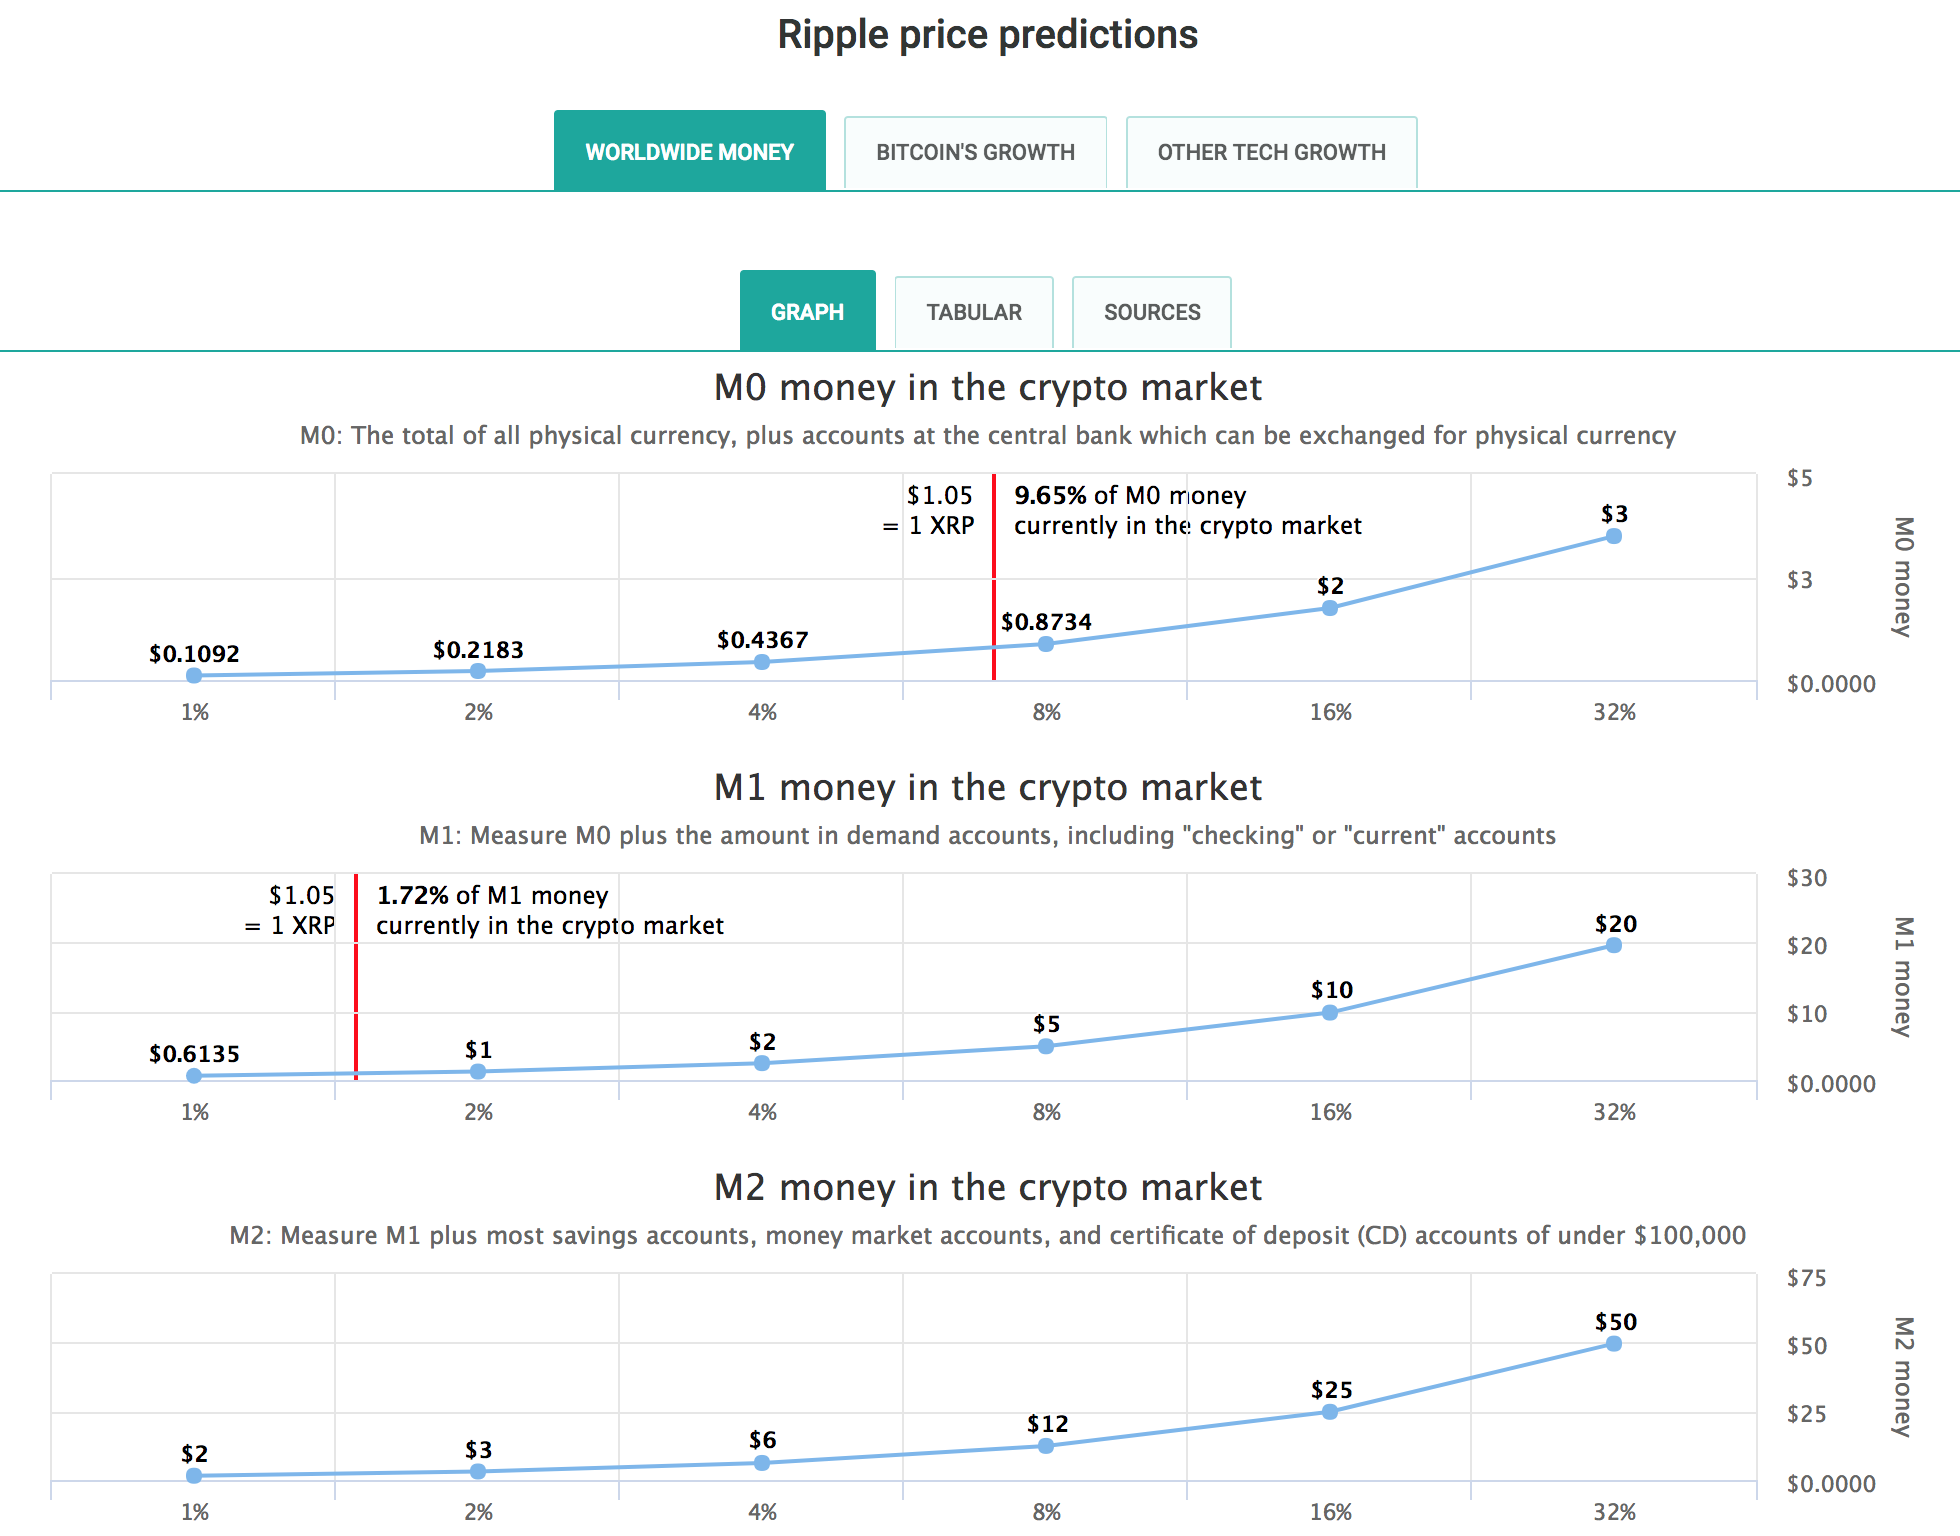
Task: Click the M2 chart point at 2%
Action: pyautogui.click(x=478, y=1472)
